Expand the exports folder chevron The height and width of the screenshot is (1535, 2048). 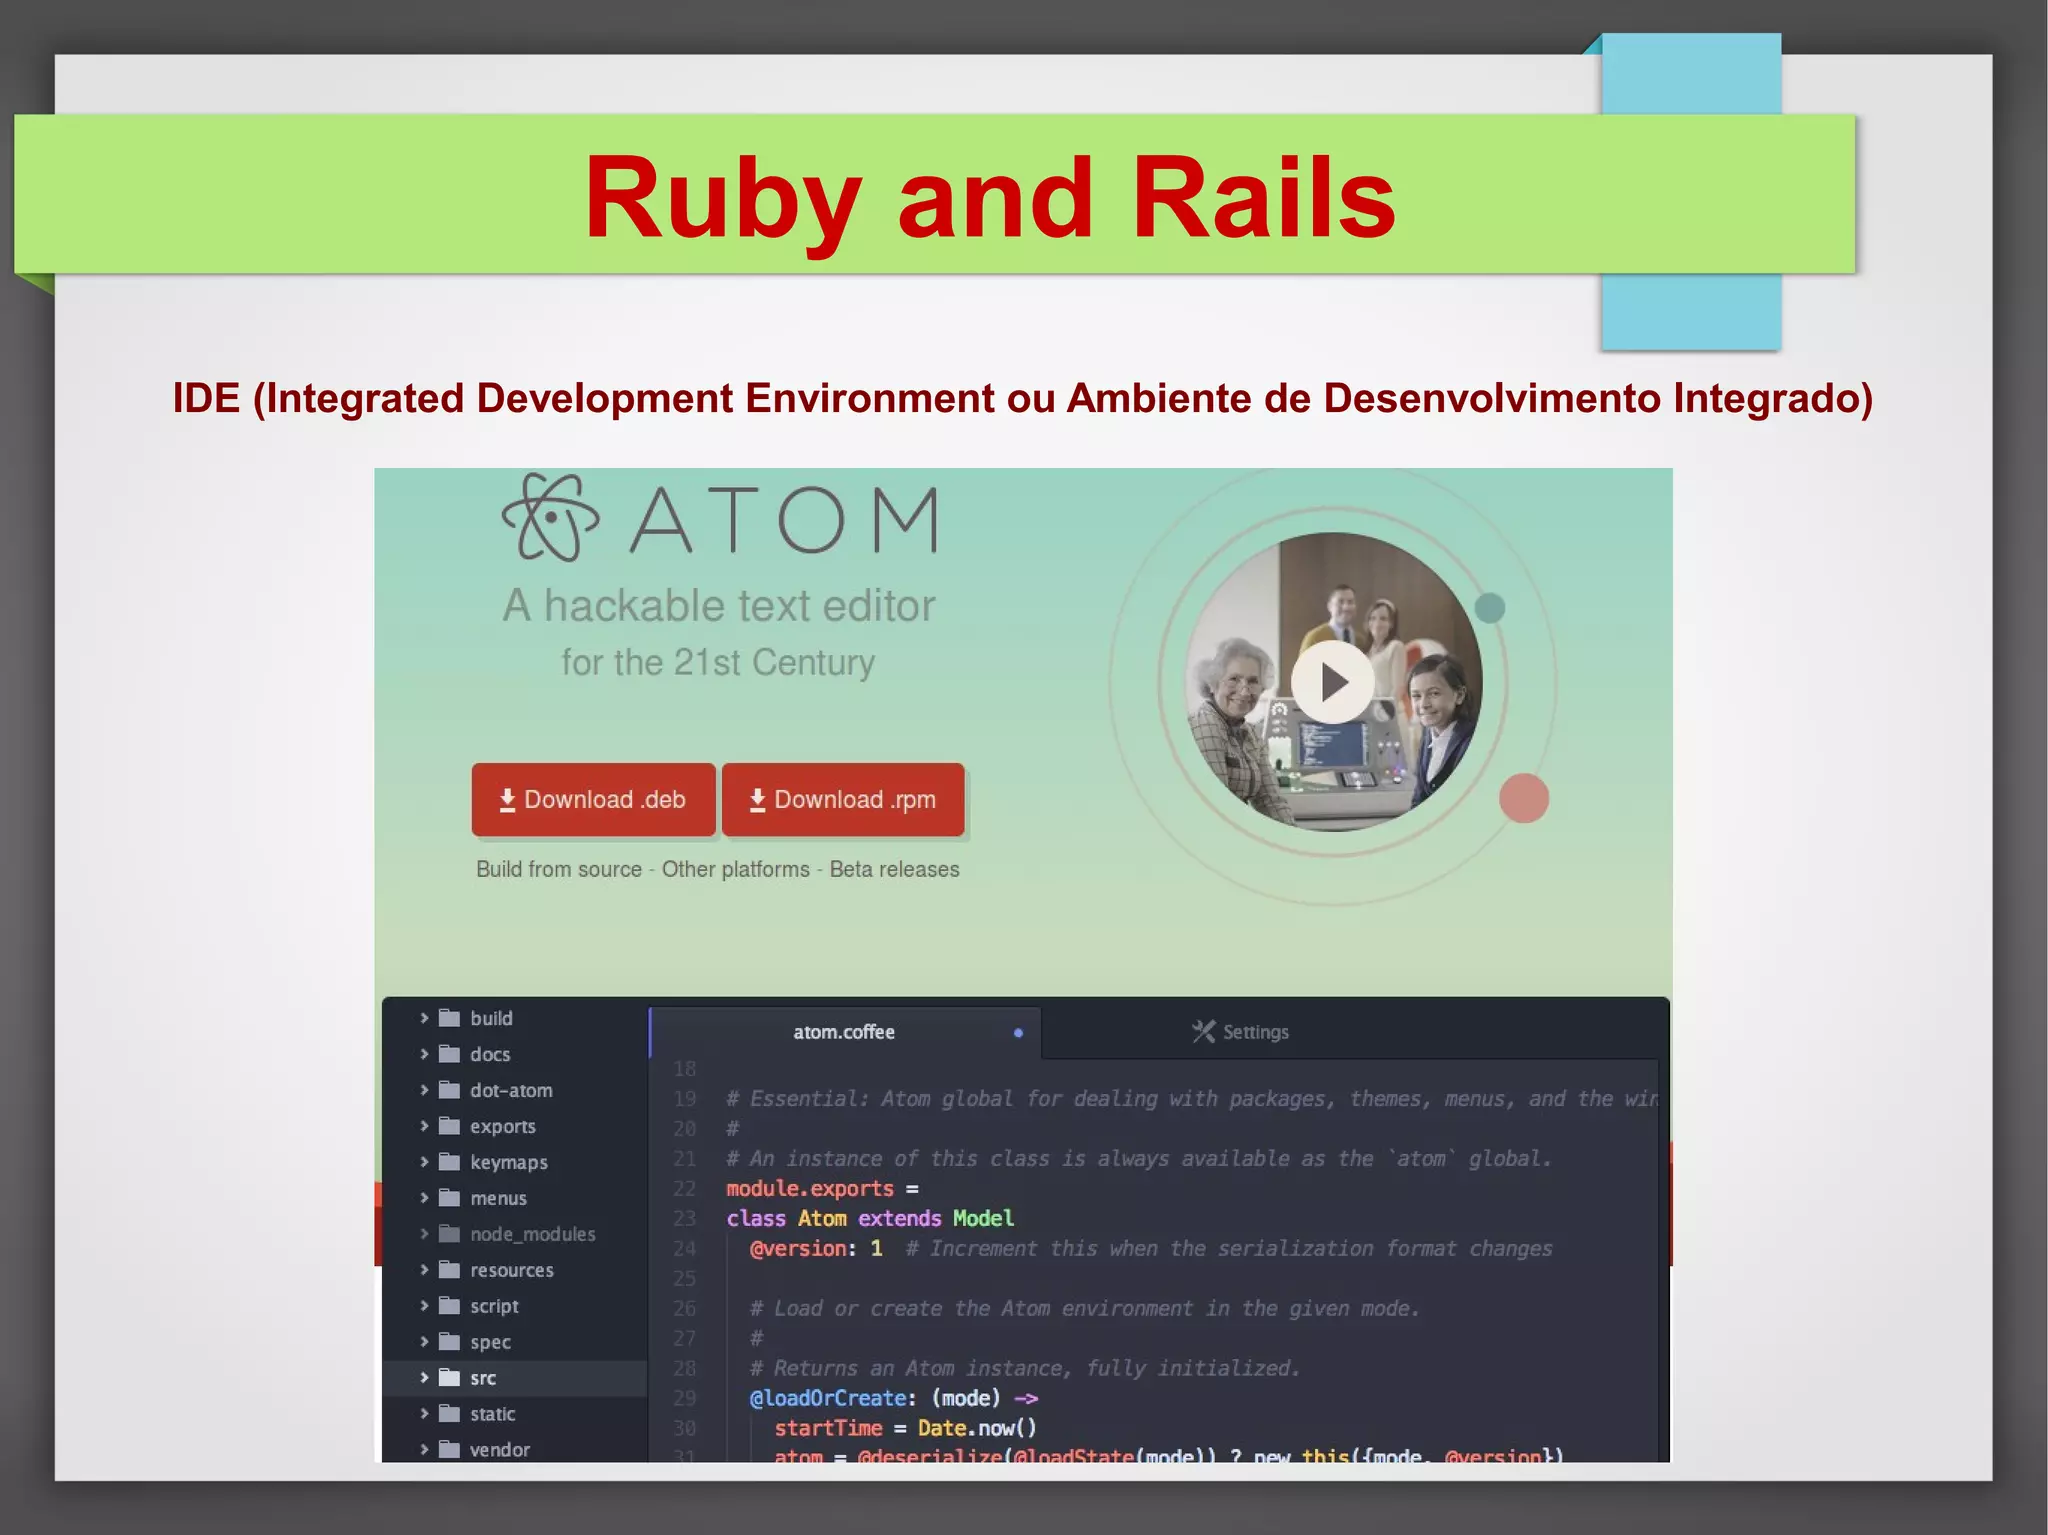(x=424, y=1126)
